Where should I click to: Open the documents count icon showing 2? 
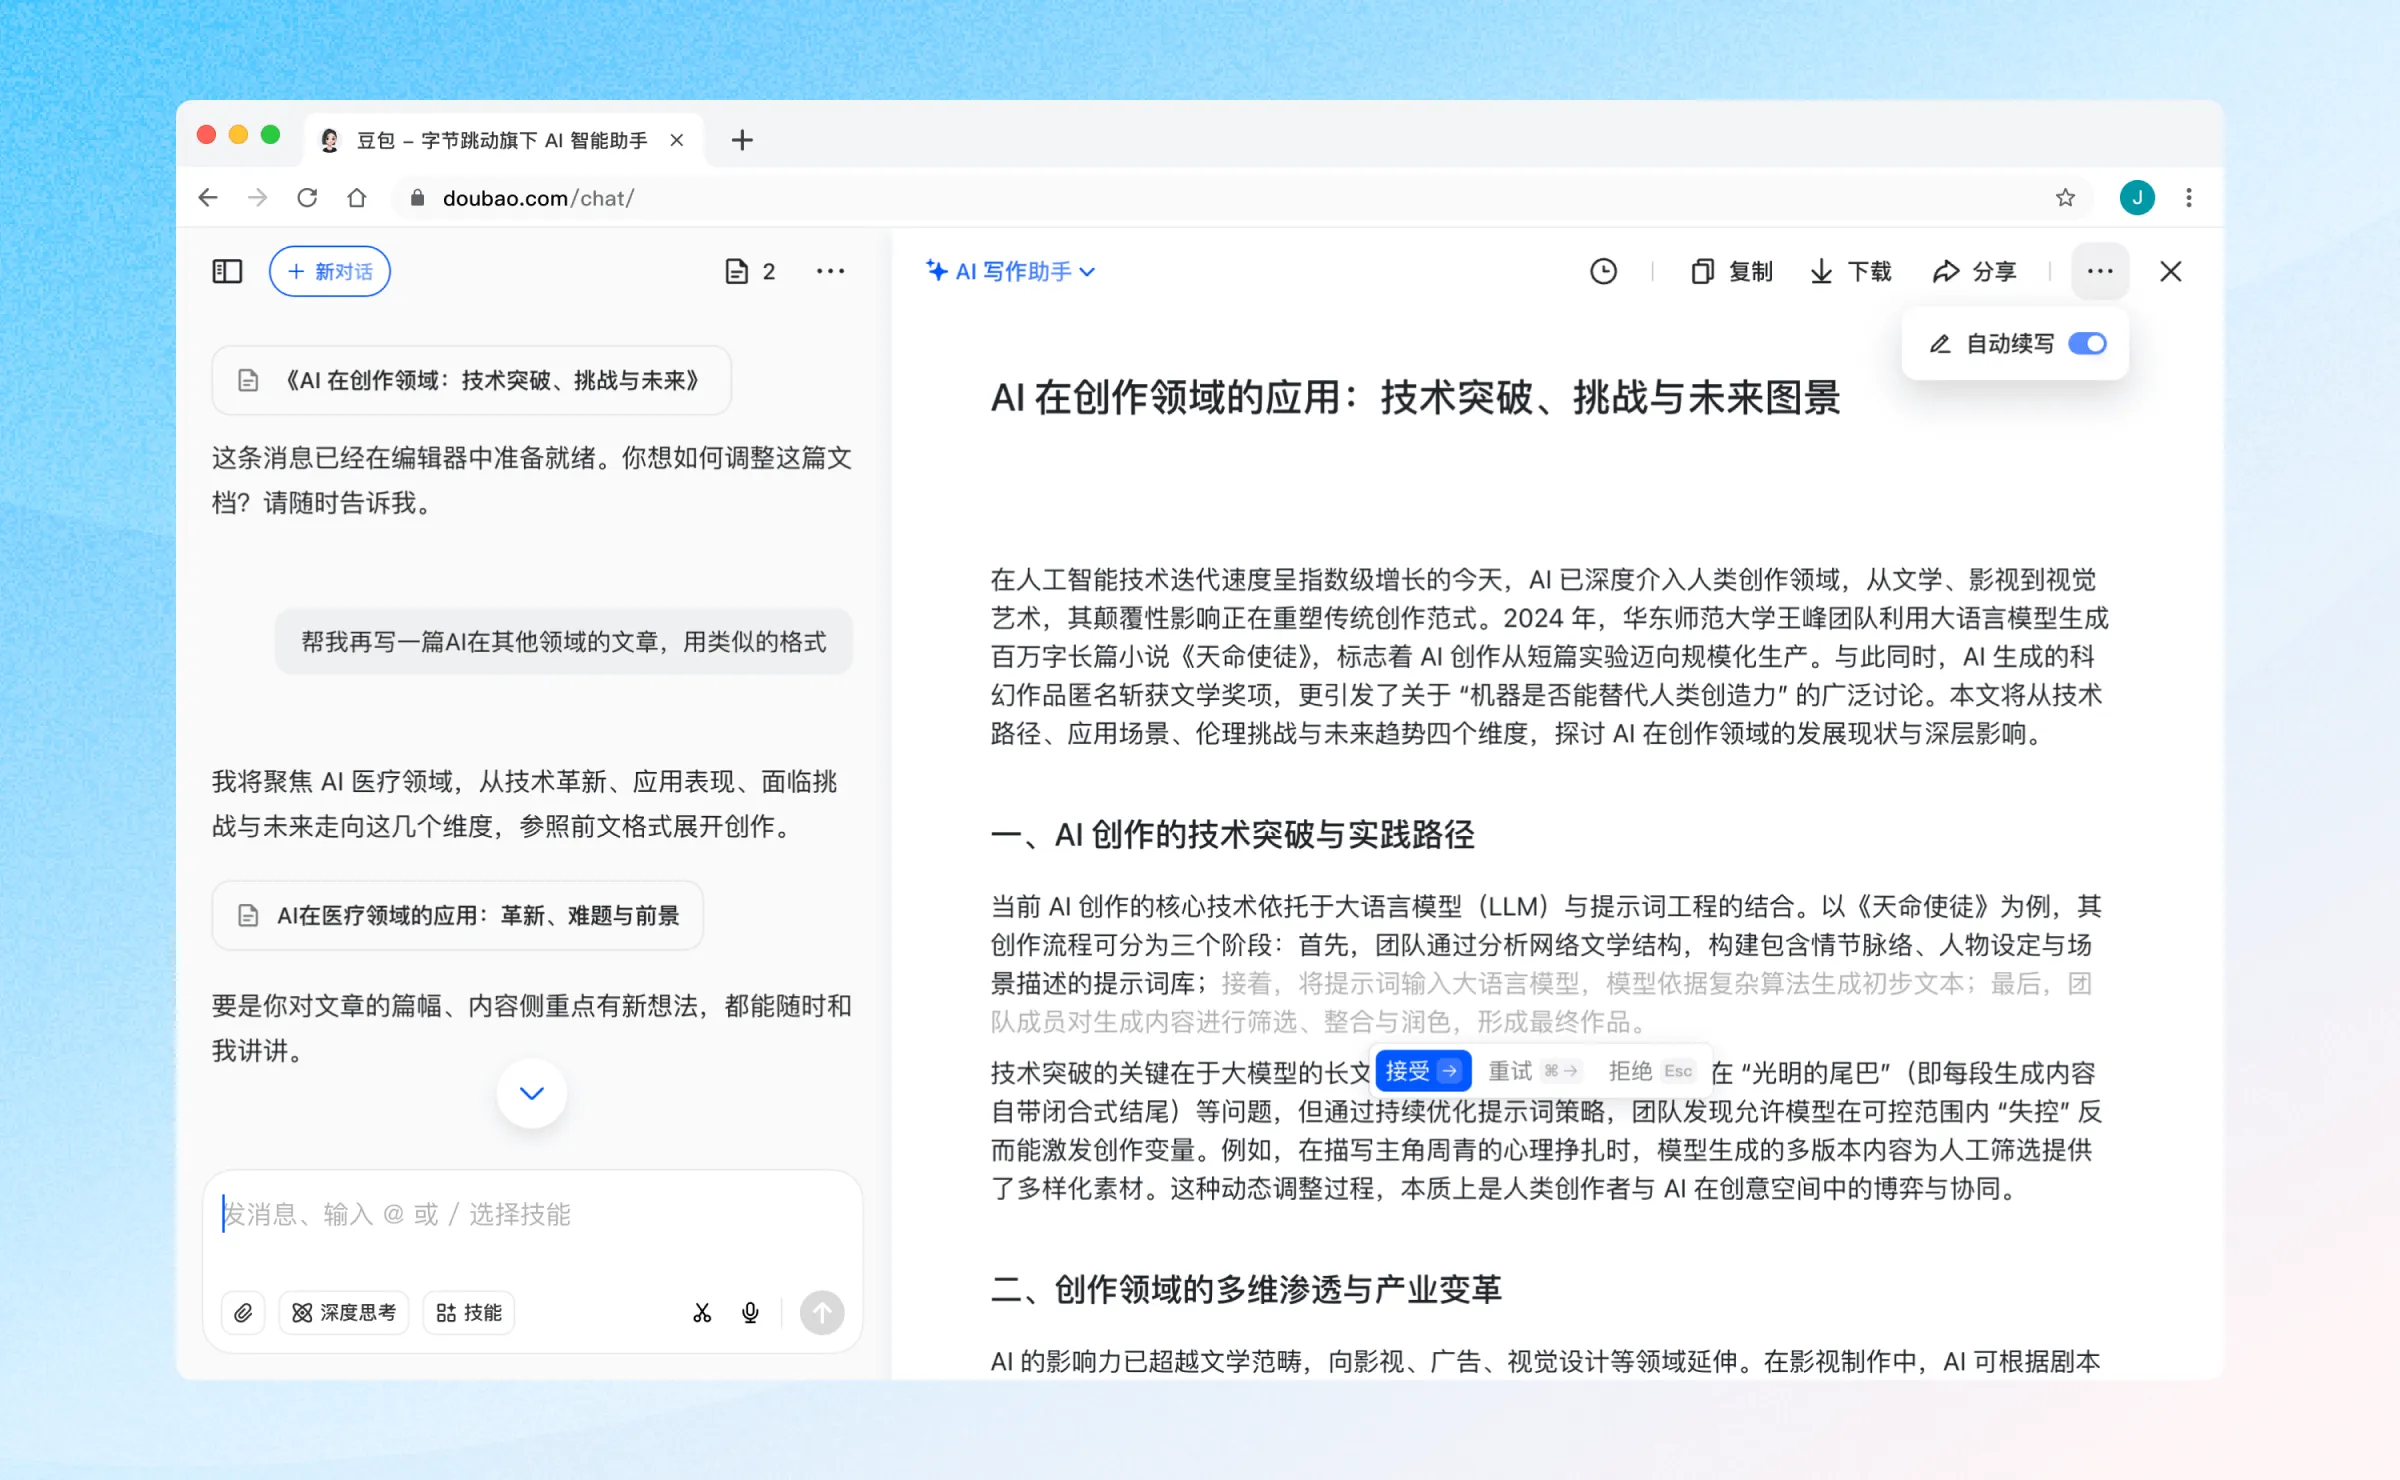pos(750,271)
